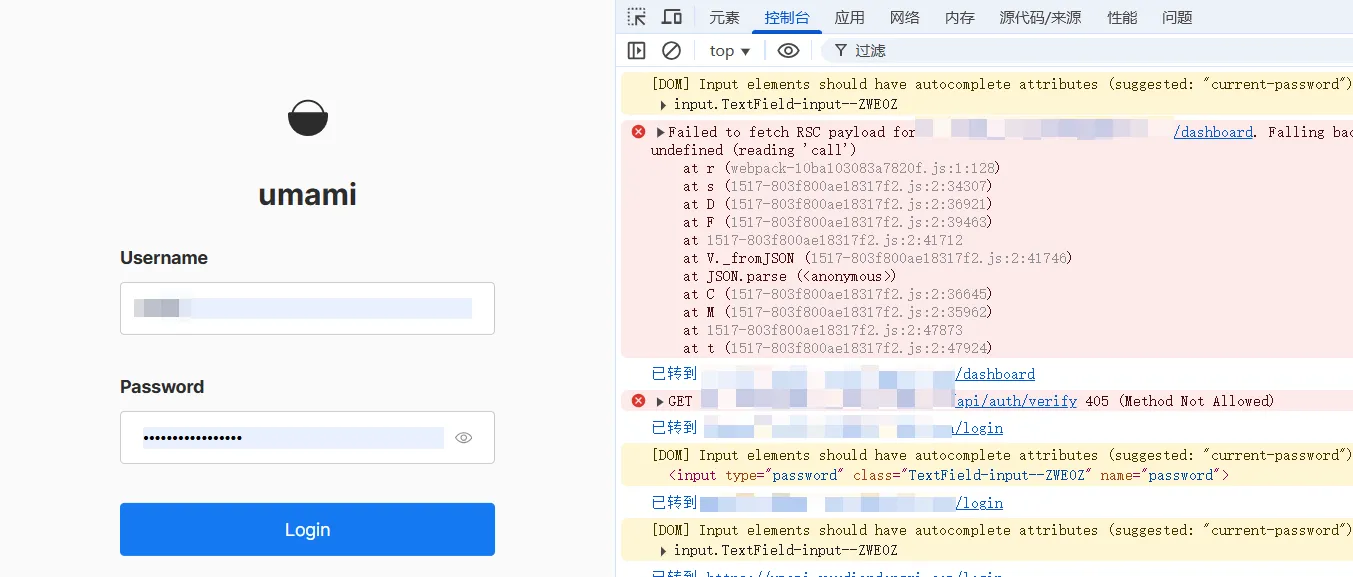Expand the Failed to fetch RSC payload error
Screen dimensions: 1353x577
click(659, 131)
